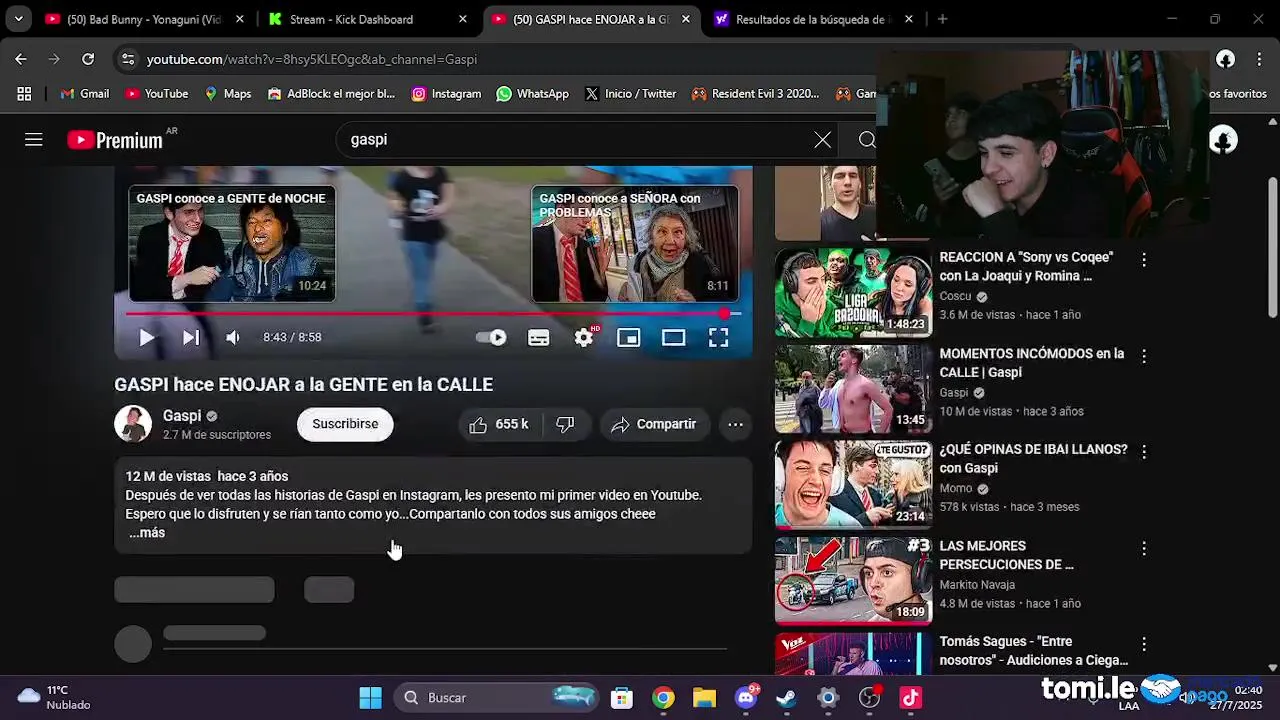The height and width of the screenshot is (720, 1280).
Task: Switch to the Resultados de la búsqueda tab
Action: pyautogui.click(x=812, y=19)
